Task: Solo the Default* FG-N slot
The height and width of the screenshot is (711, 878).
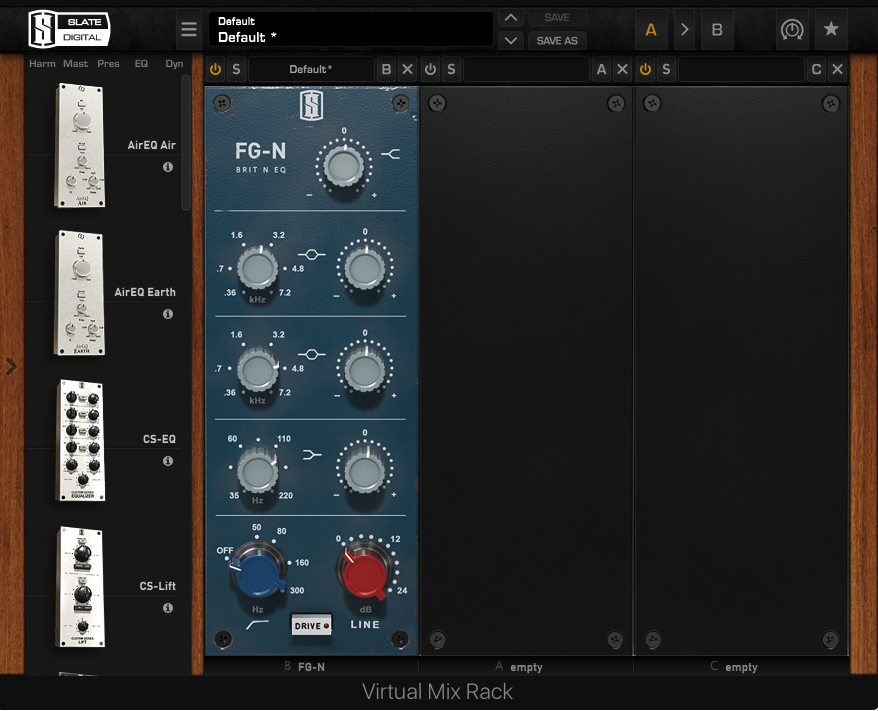Action: coord(236,69)
